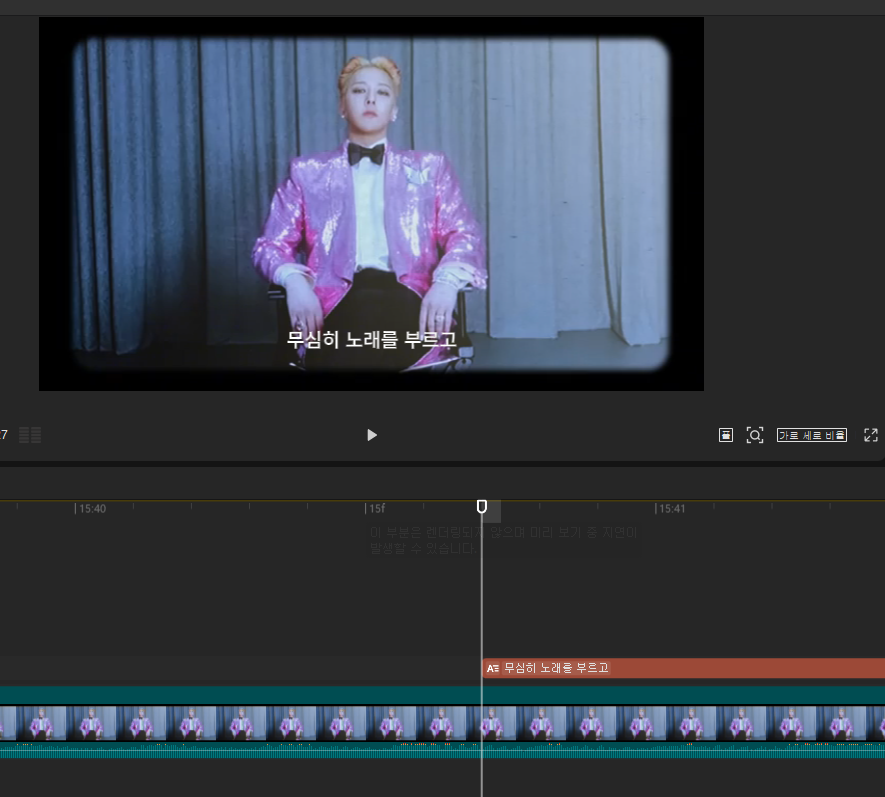This screenshot has height=797, width=885.
Task: Open the preview zoom magnifier icon
Action: pyautogui.click(x=755, y=435)
